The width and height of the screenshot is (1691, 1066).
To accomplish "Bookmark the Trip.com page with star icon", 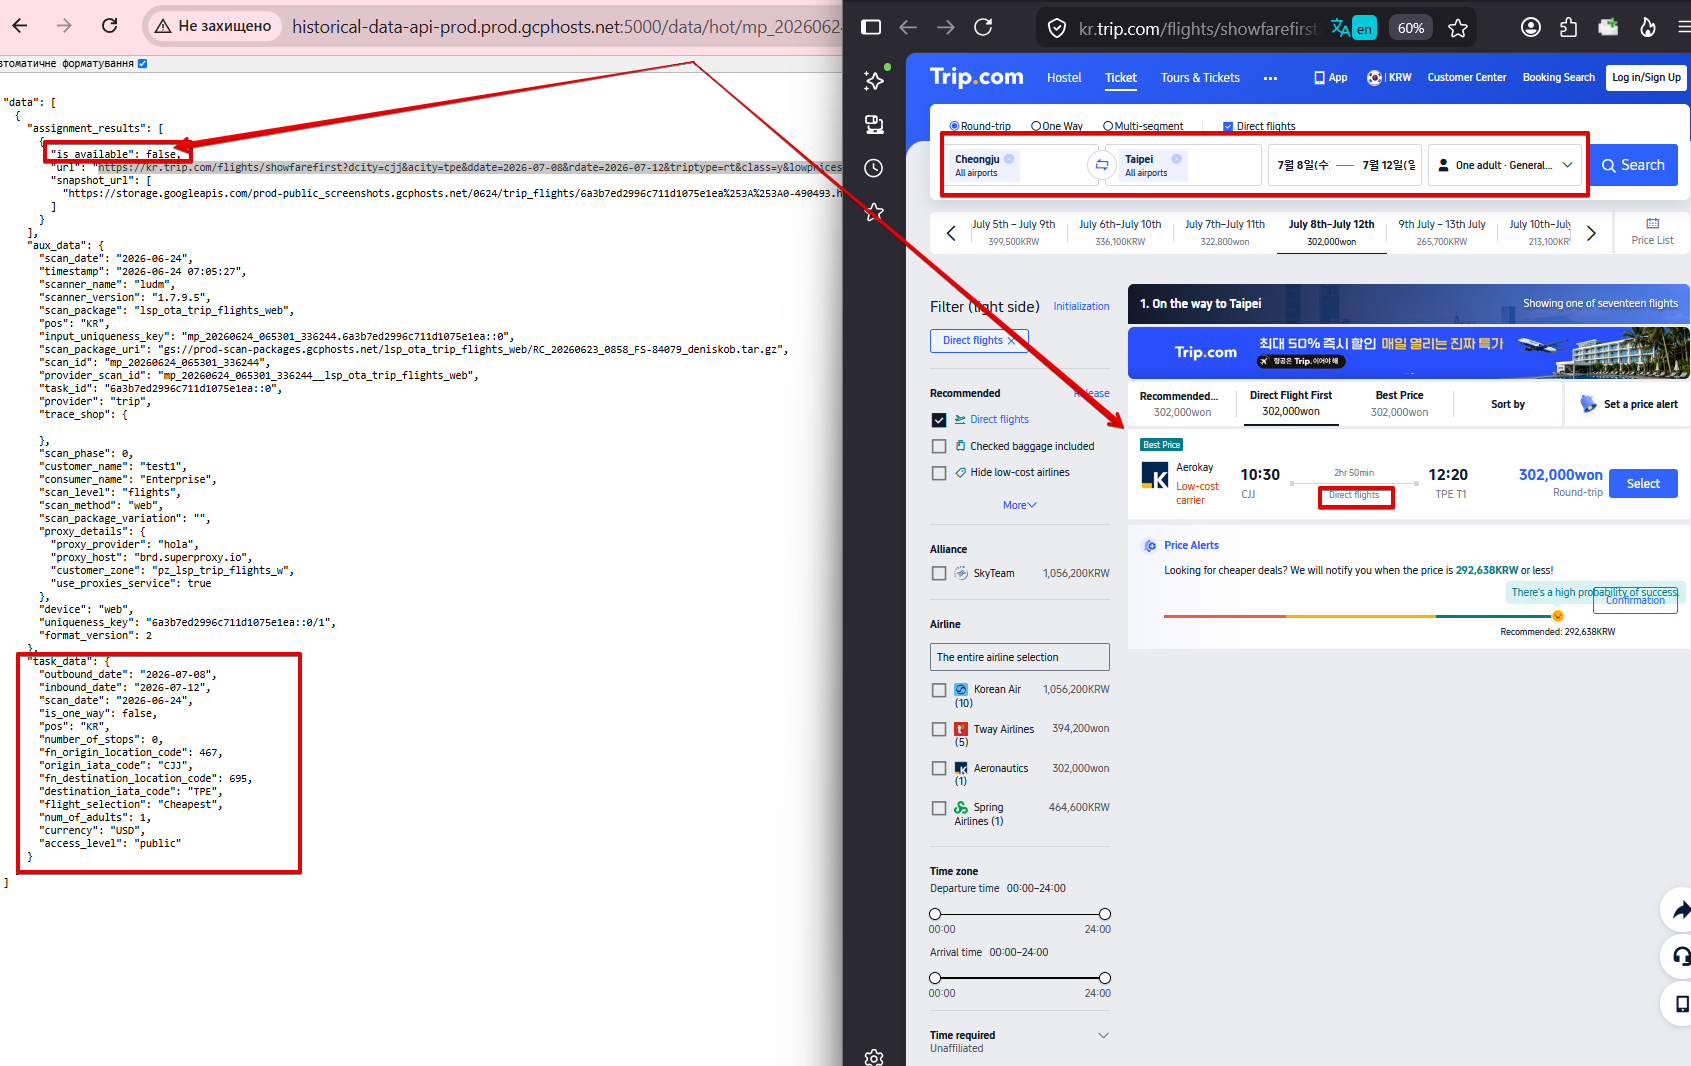I will pos(1458,28).
